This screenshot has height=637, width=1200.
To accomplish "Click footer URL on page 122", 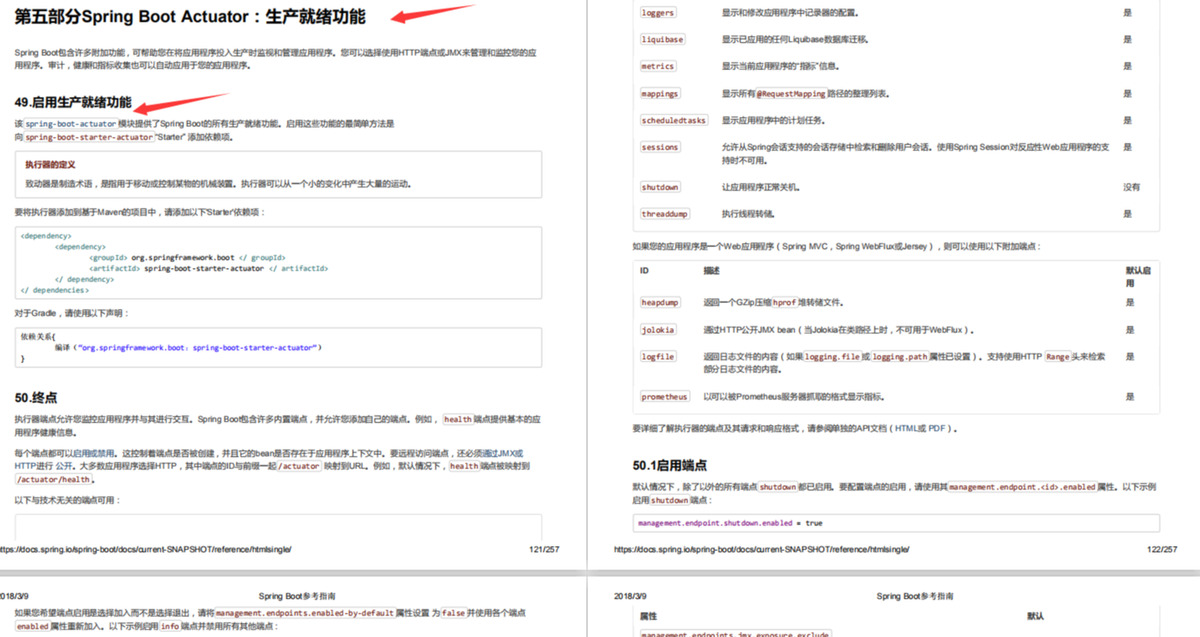I will tap(761, 550).
